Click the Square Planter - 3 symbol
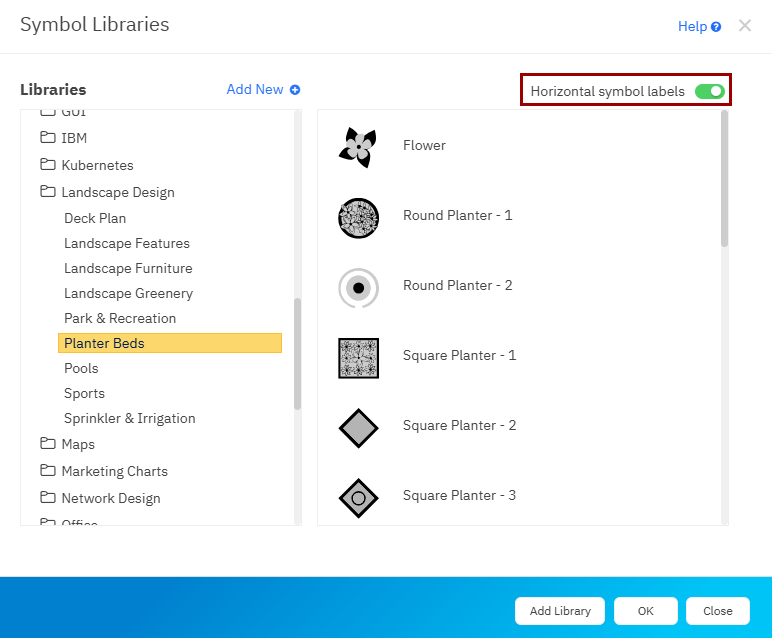772x638 pixels. (x=358, y=497)
